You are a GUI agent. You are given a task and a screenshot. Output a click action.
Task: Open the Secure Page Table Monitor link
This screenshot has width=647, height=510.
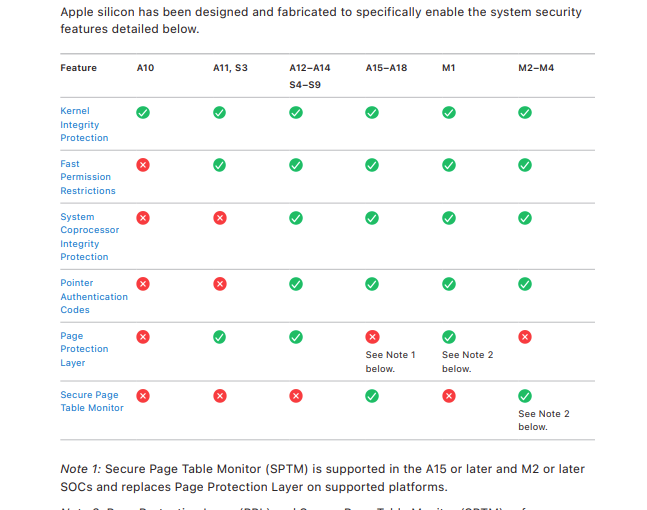(92, 401)
